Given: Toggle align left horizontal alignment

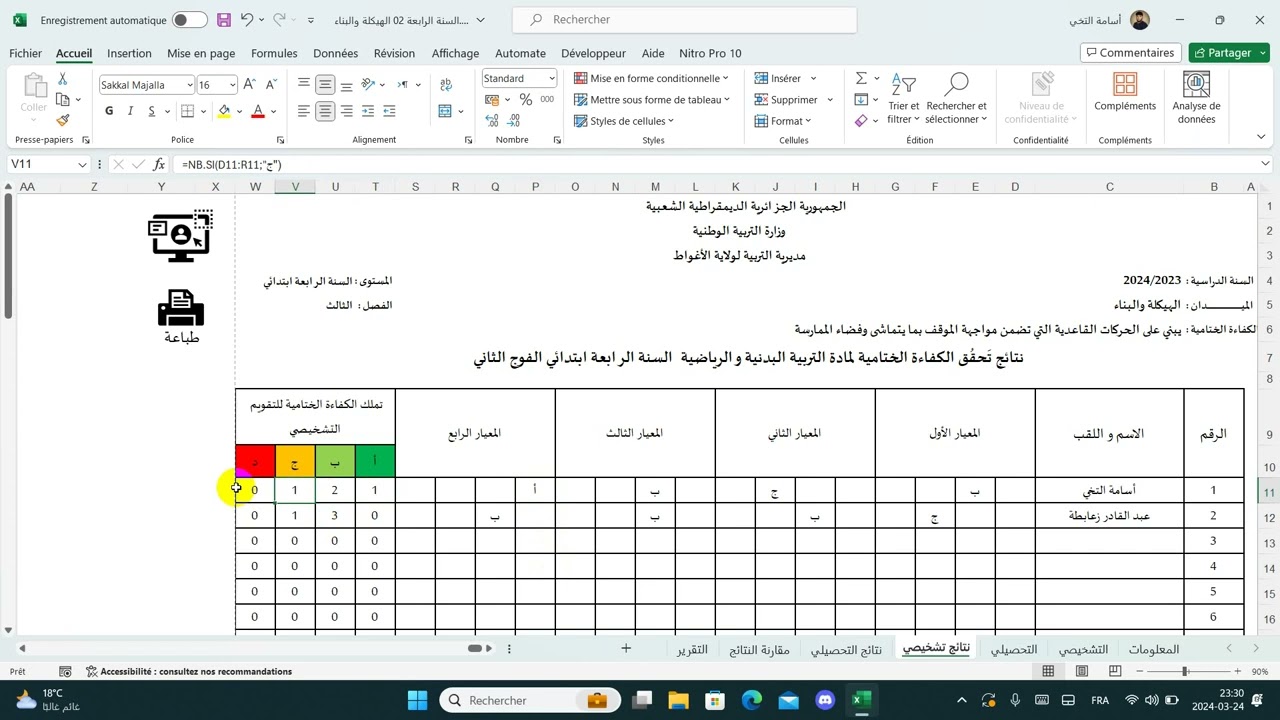Looking at the screenshot, I should pos(304,111).
